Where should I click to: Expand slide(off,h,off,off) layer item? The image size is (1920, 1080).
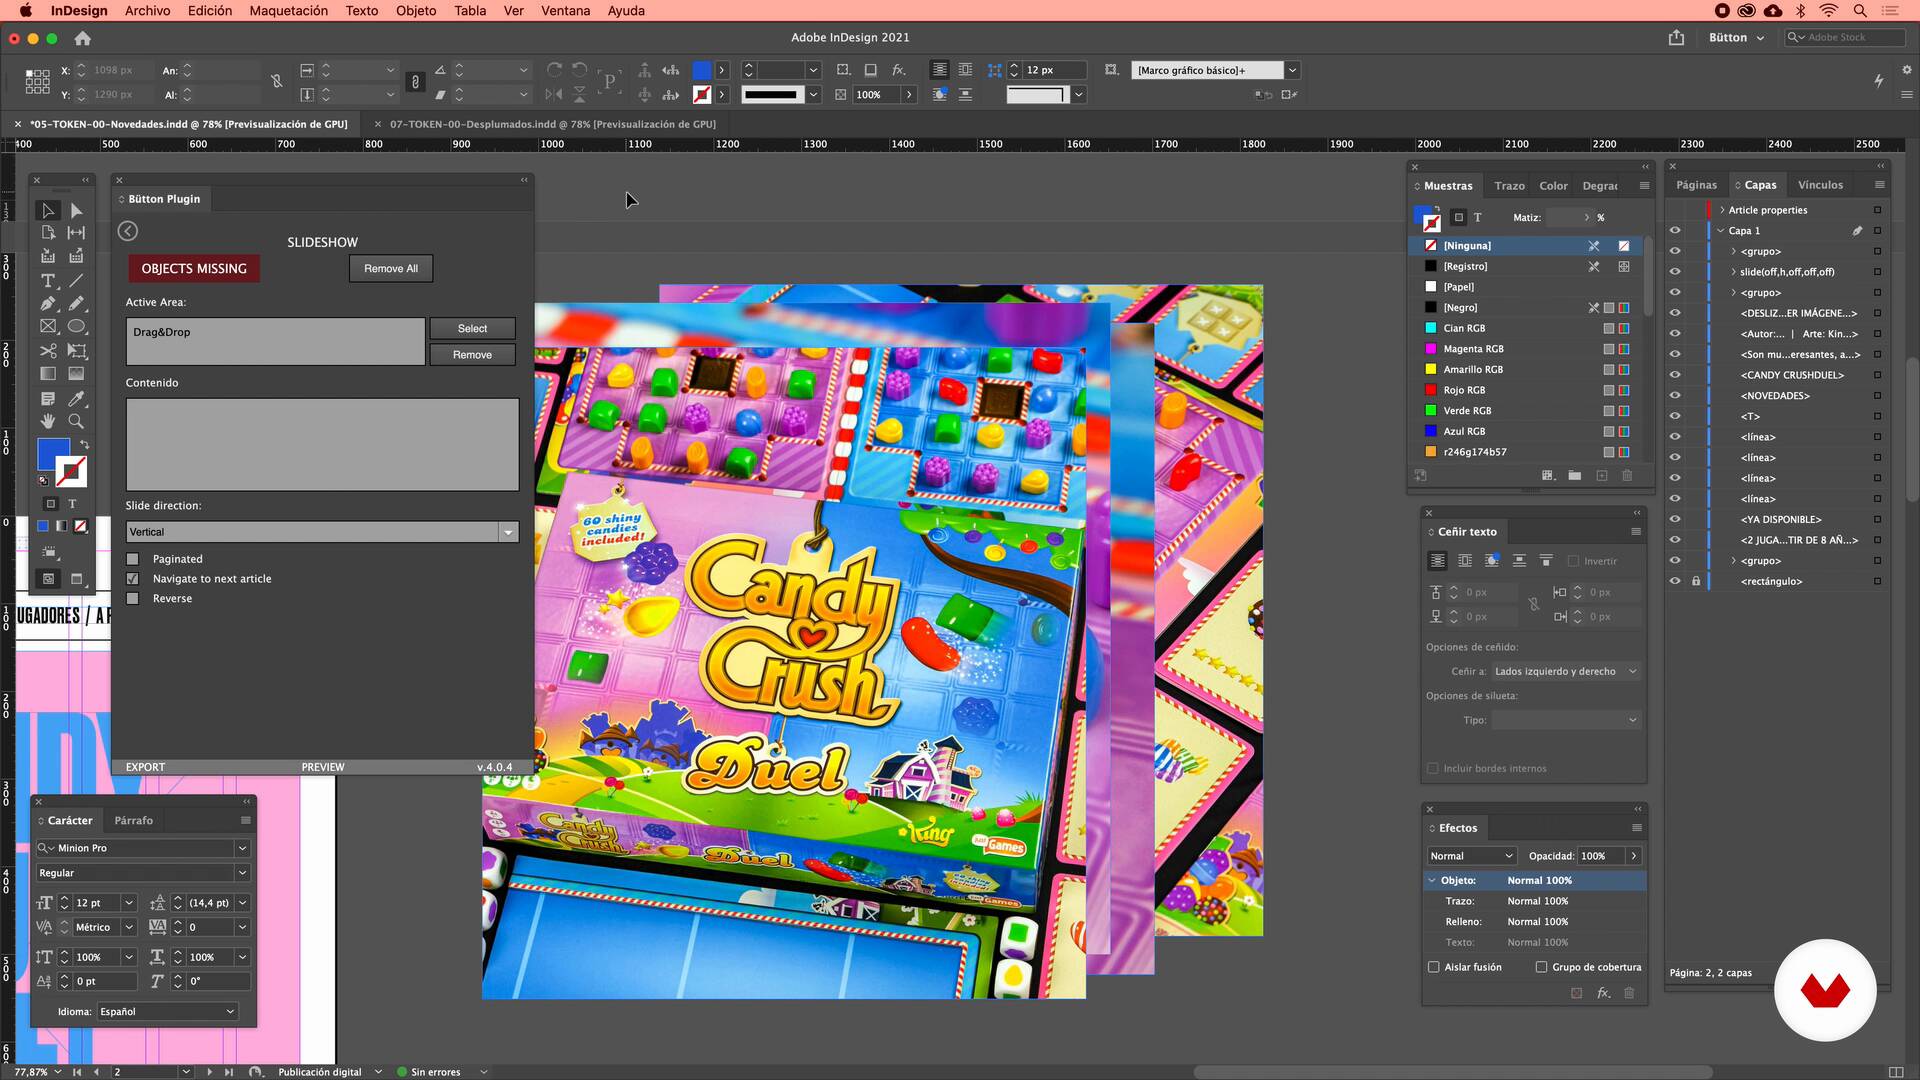pos(1734,272)
